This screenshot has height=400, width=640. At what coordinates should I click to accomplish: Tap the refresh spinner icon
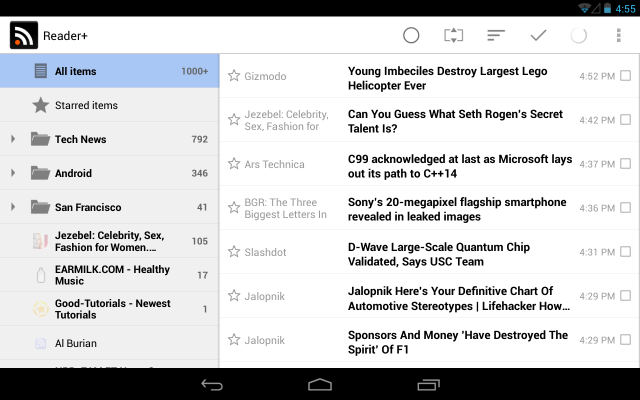coord(578,36)
